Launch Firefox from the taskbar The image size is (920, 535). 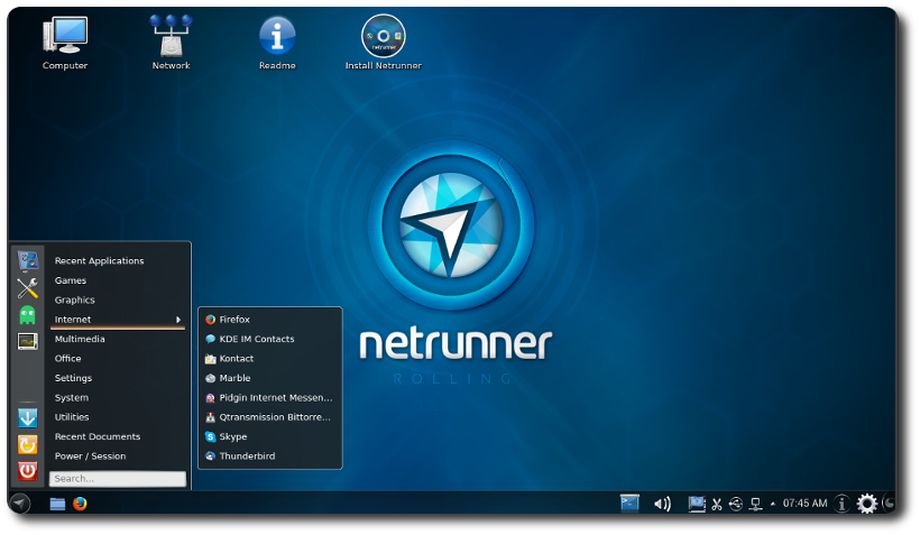(80, 504)
